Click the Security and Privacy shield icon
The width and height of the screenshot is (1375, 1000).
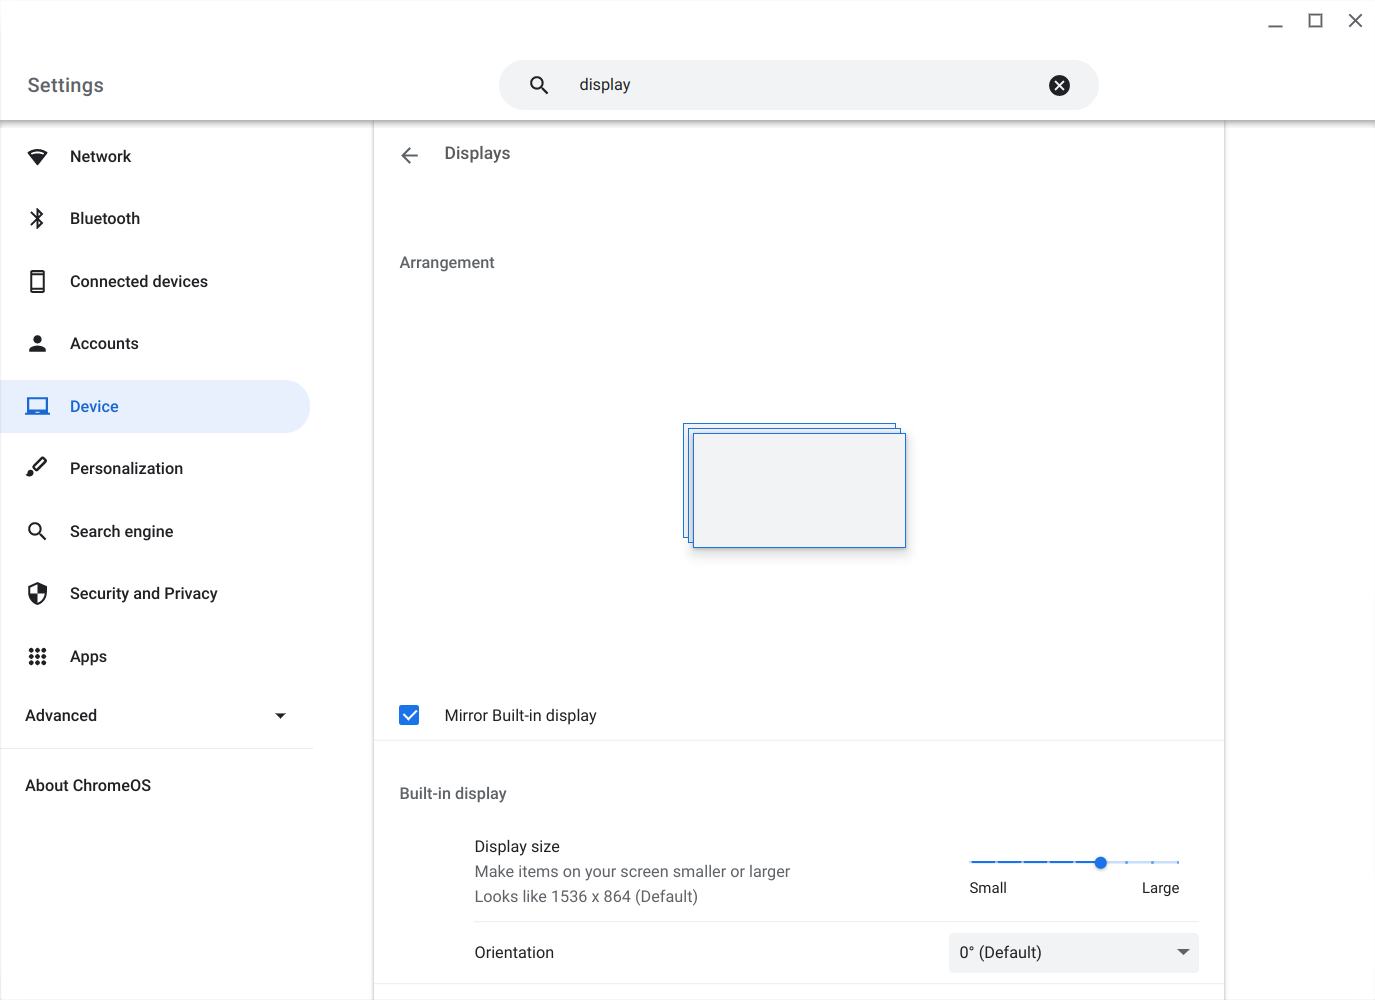[37, 594]
